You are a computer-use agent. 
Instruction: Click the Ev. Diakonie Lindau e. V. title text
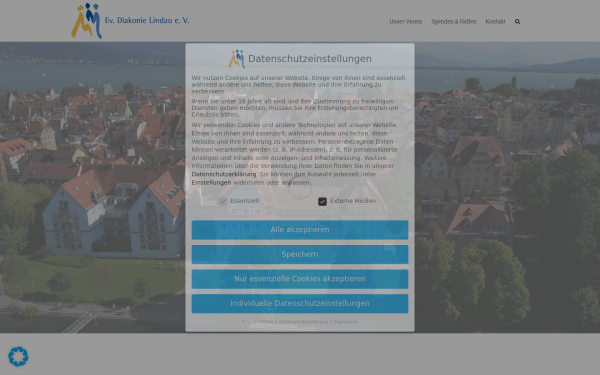[x=147, y=20]
